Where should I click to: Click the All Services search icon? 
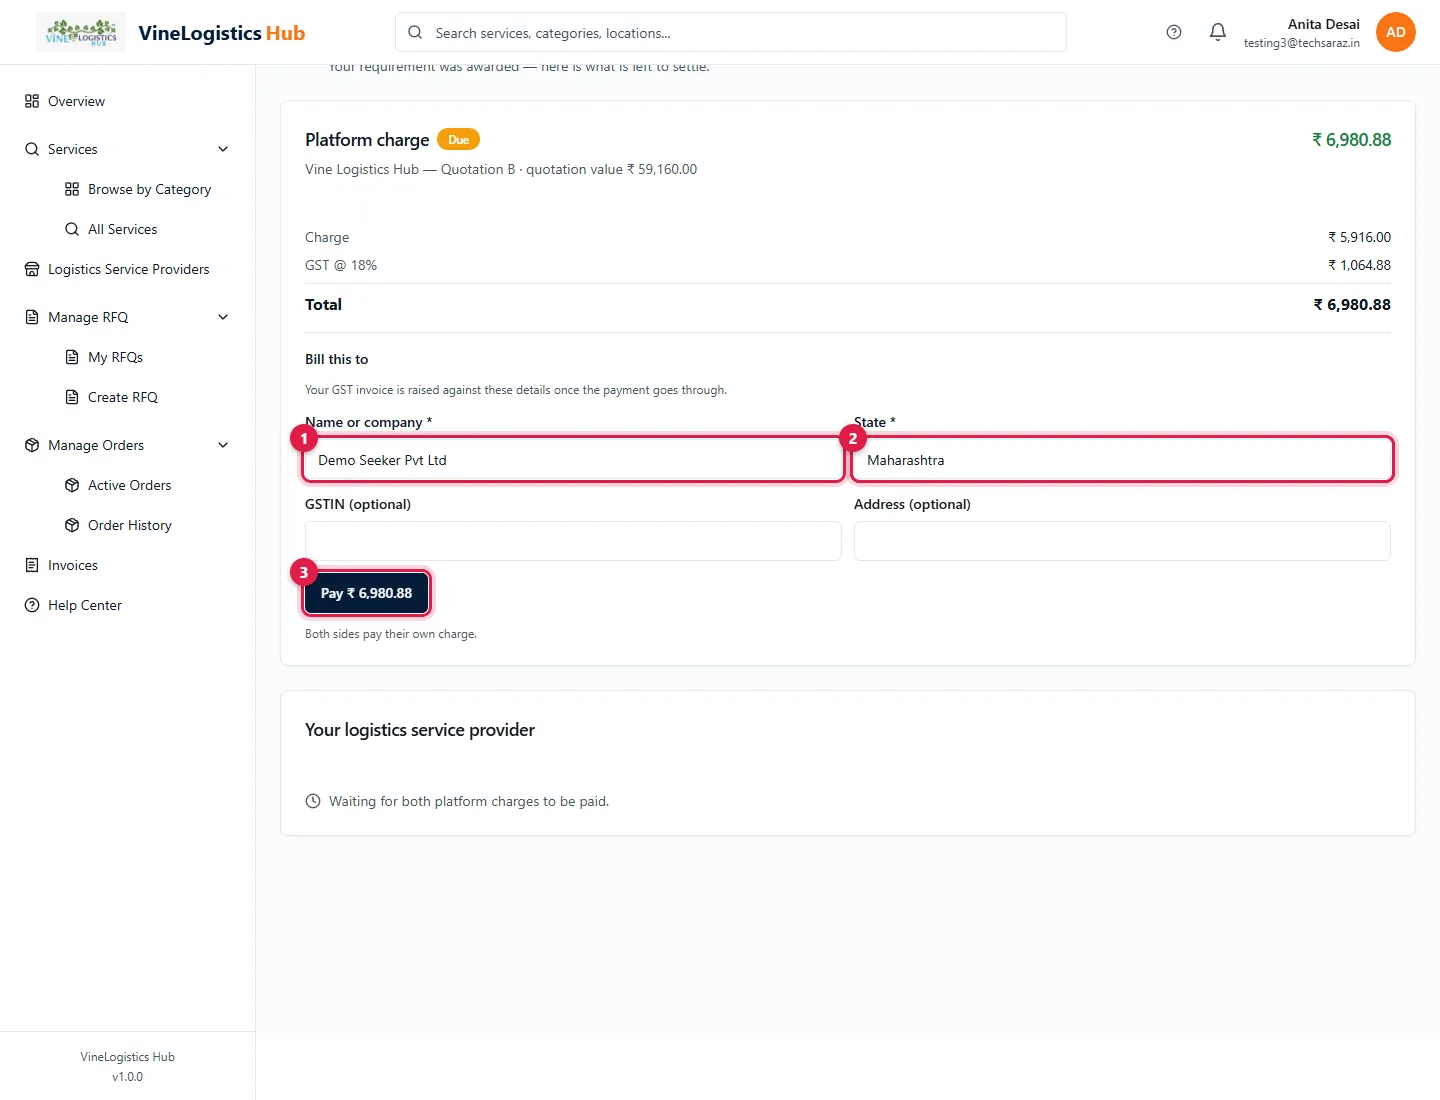point(72,229)
